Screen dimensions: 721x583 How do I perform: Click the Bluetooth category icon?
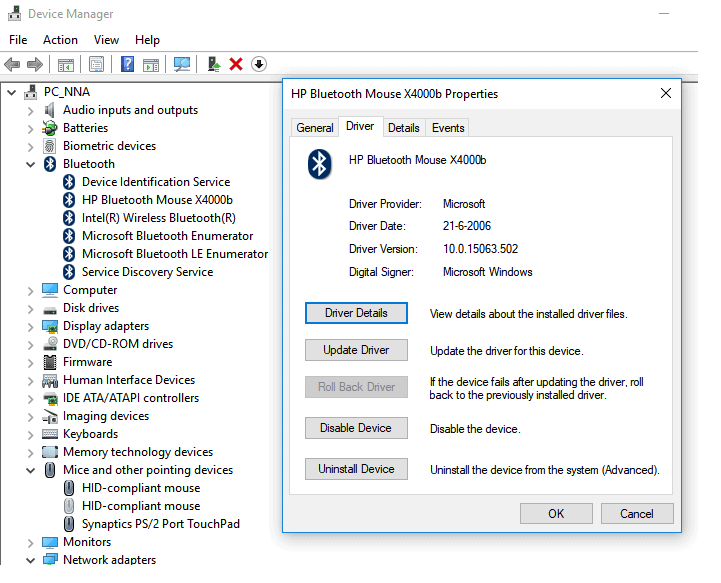point(50,164)
